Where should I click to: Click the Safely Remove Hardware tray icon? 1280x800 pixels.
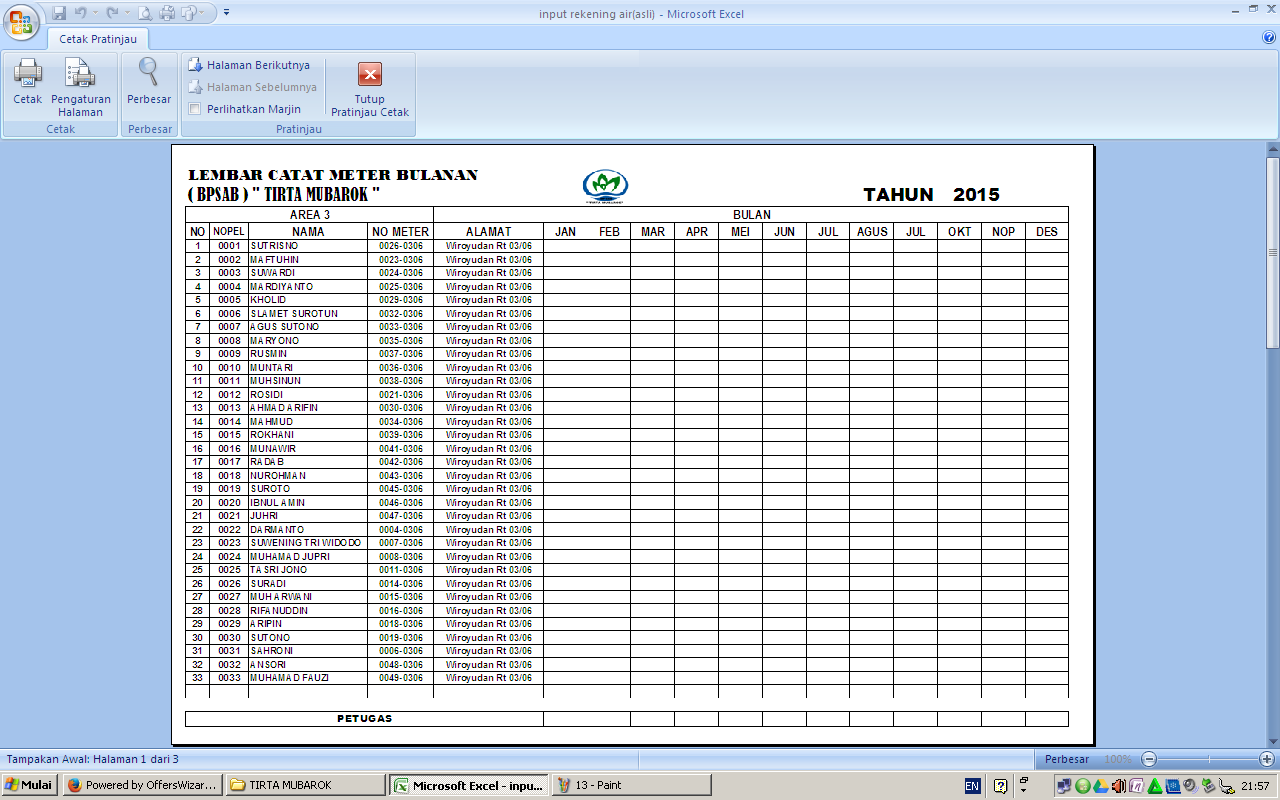coord(1208,786)
